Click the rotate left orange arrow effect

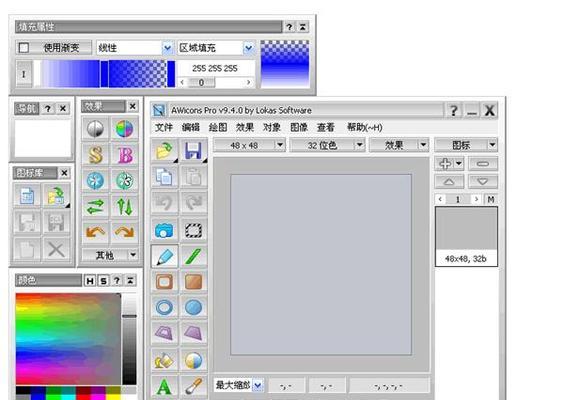pos(95,232)
